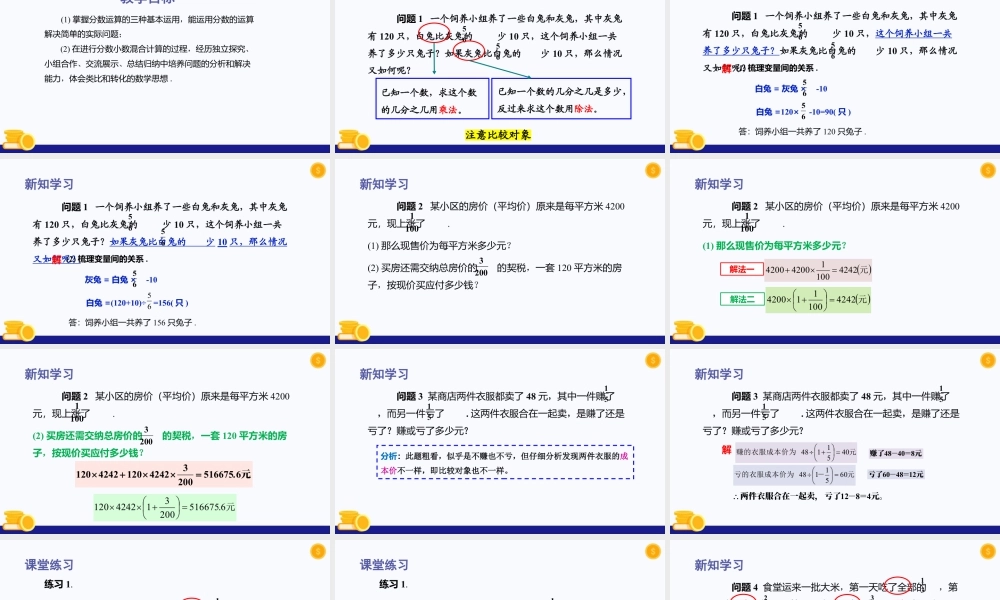1000x600 pixels.
Task: Click the orange badge on the middle 新知学习 slide
Action: pos(651,172)
